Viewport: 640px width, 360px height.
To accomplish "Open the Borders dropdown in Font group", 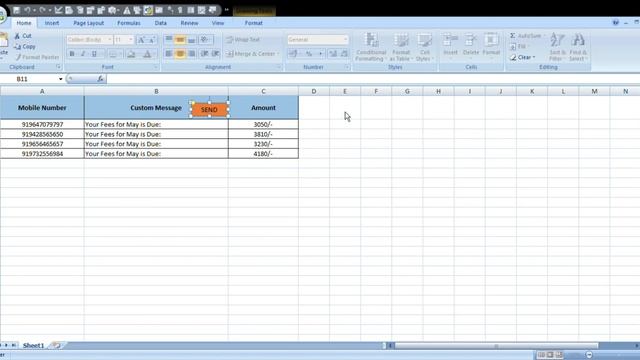I will point(120,53).
